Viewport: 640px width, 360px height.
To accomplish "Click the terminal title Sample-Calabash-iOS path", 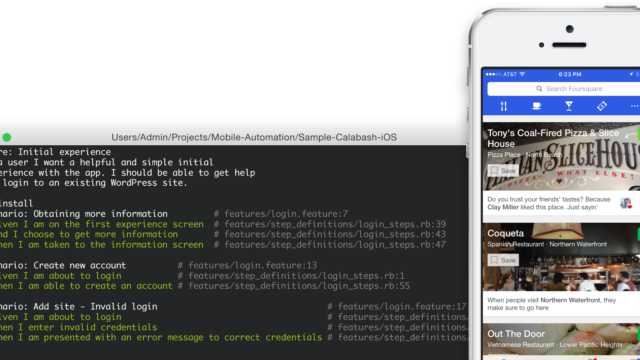I will [254, 137].
